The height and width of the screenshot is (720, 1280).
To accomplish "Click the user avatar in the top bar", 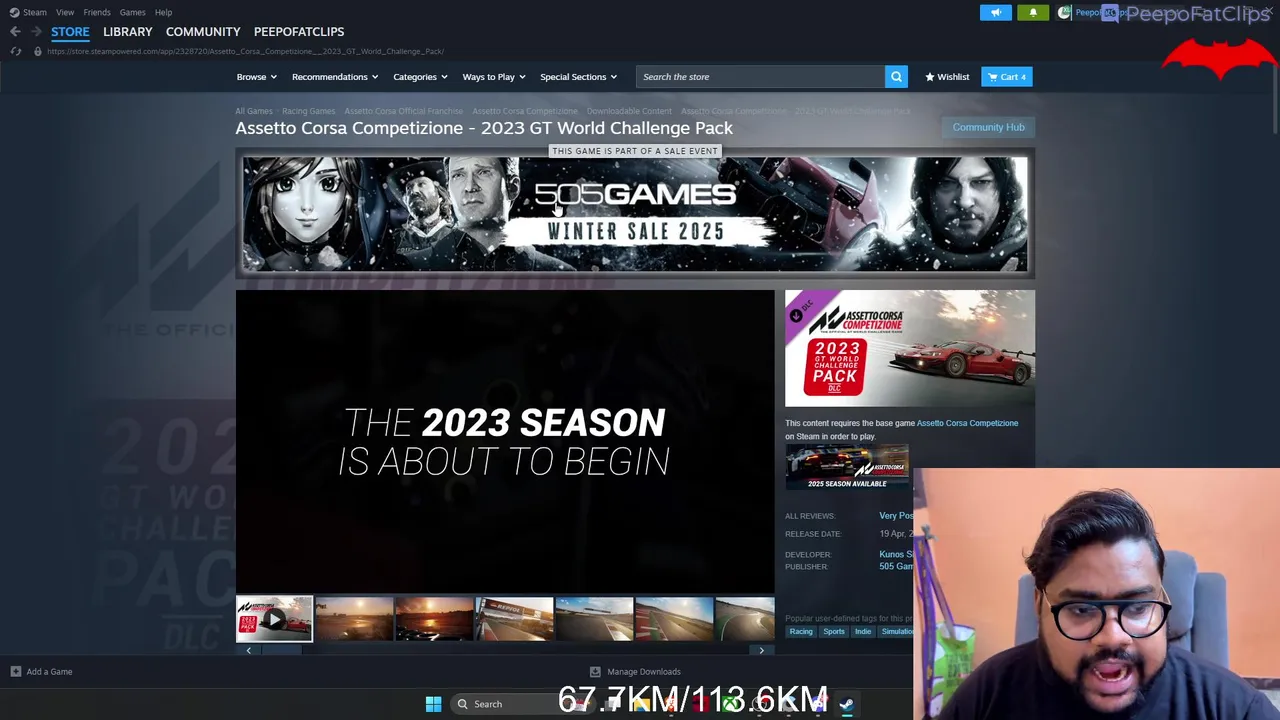I will tap(1065, 13).
